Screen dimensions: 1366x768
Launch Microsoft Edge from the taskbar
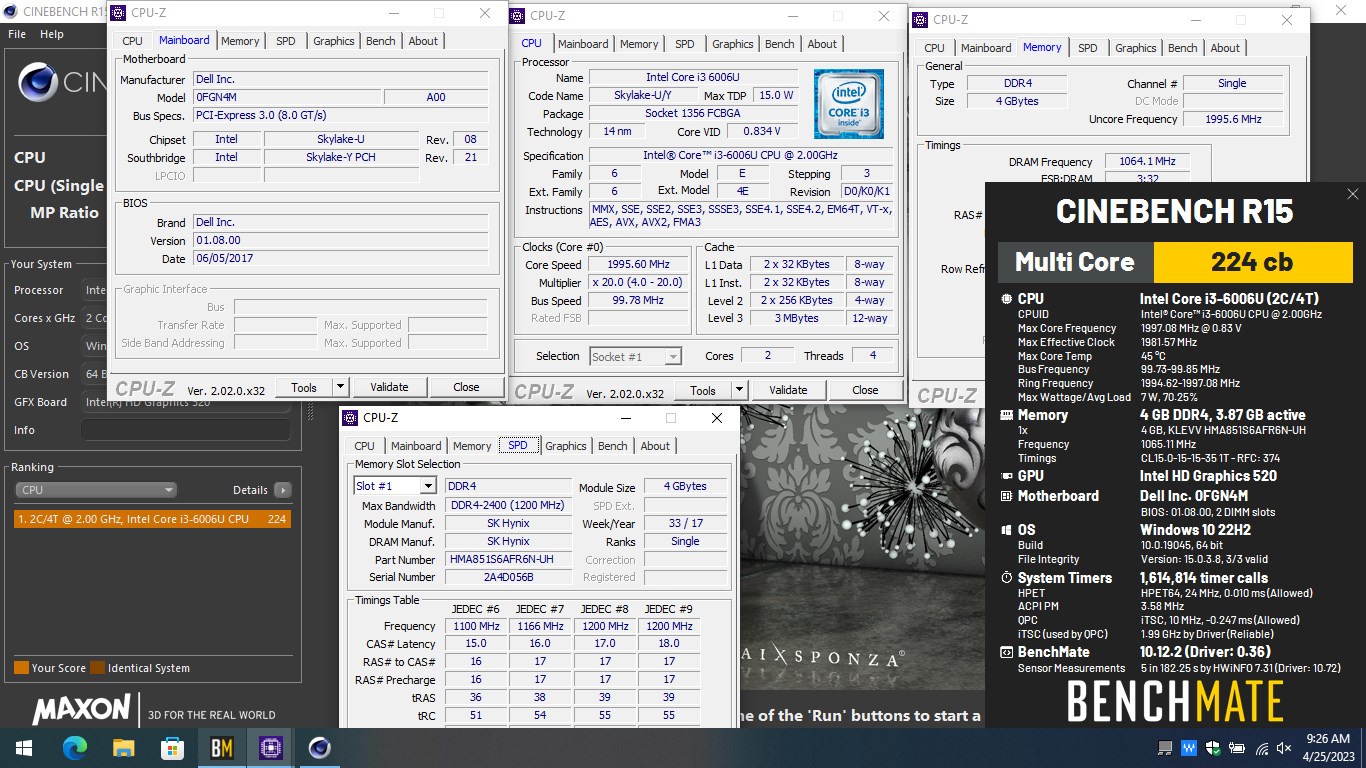(75, 748)
